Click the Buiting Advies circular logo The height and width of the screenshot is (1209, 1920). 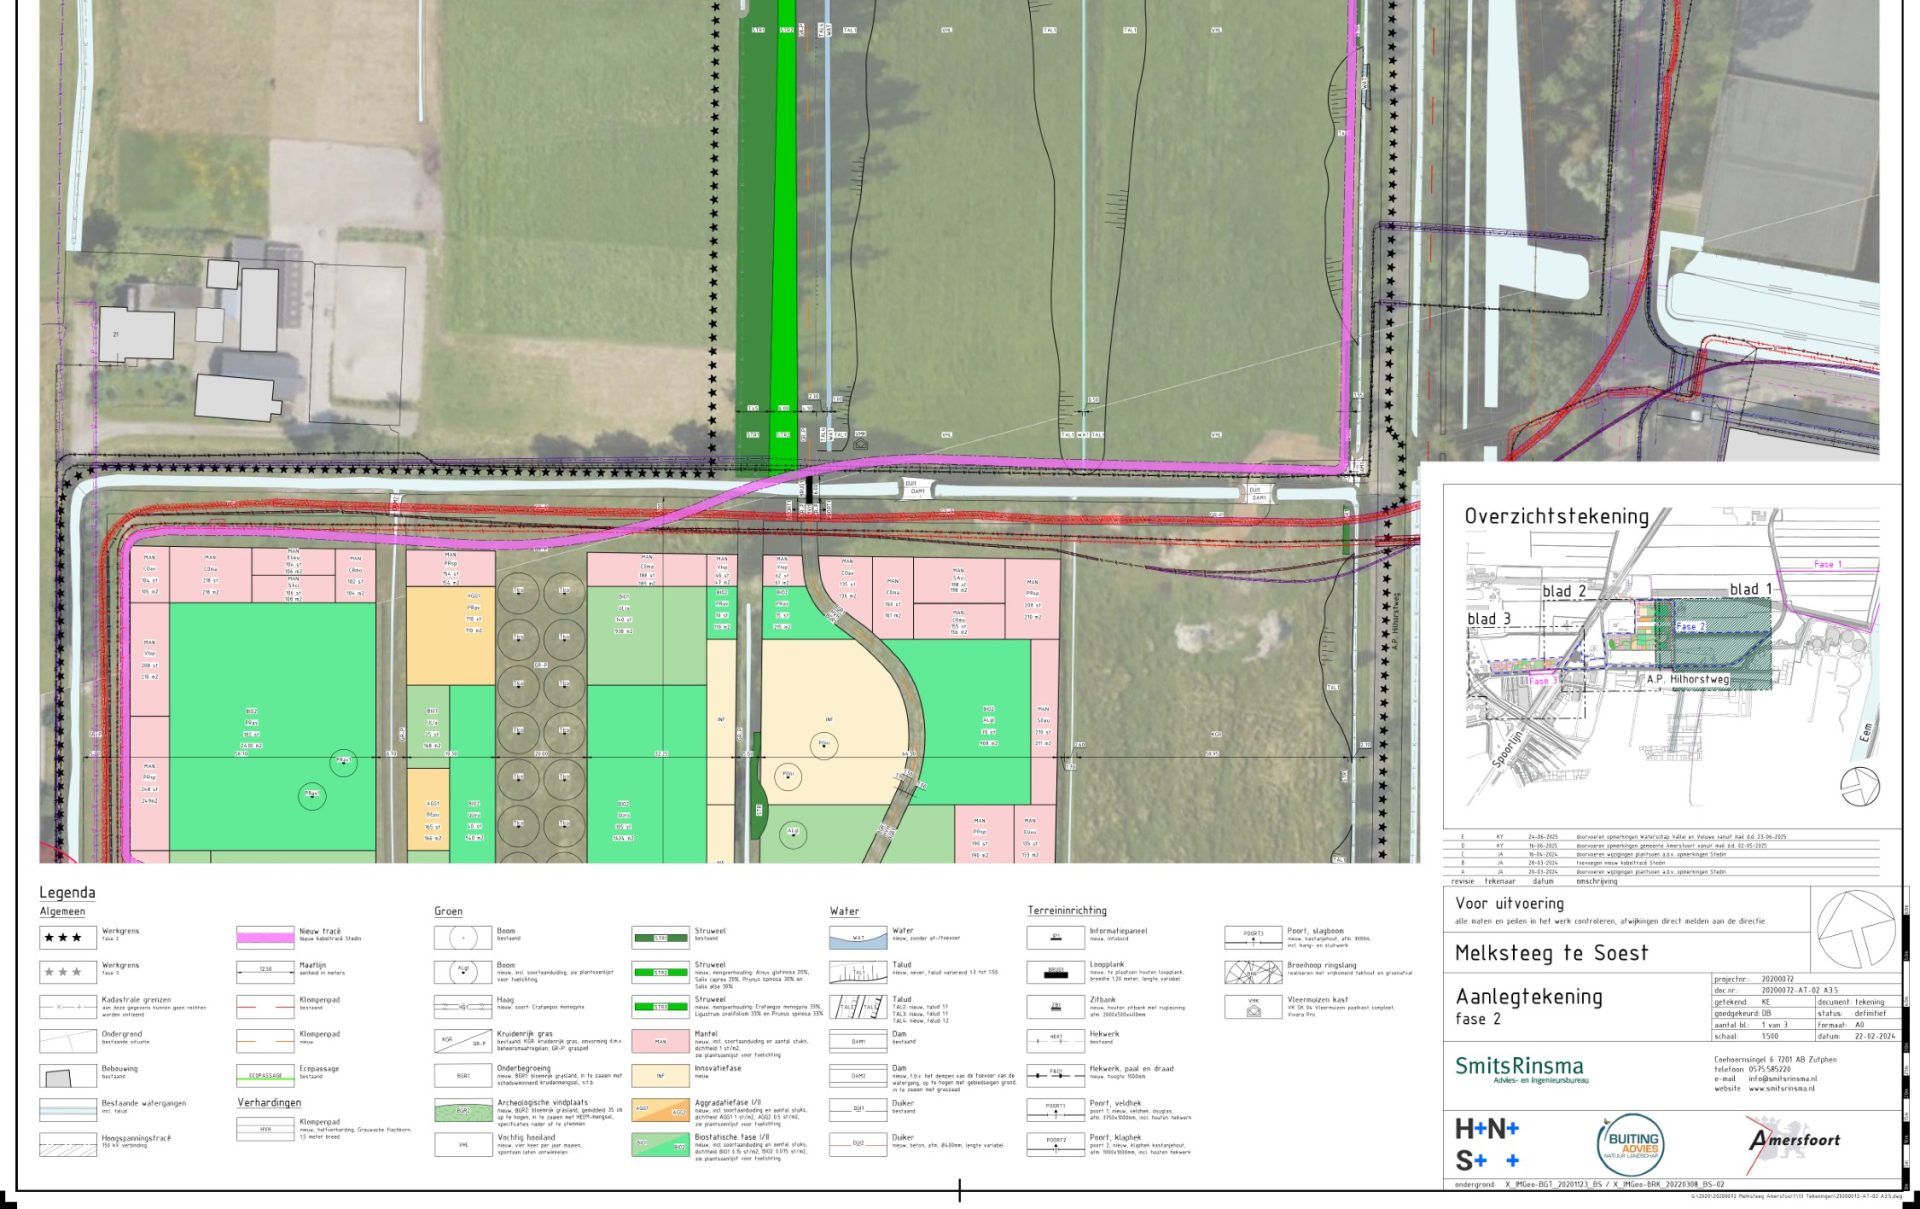click(1631, 1144)
